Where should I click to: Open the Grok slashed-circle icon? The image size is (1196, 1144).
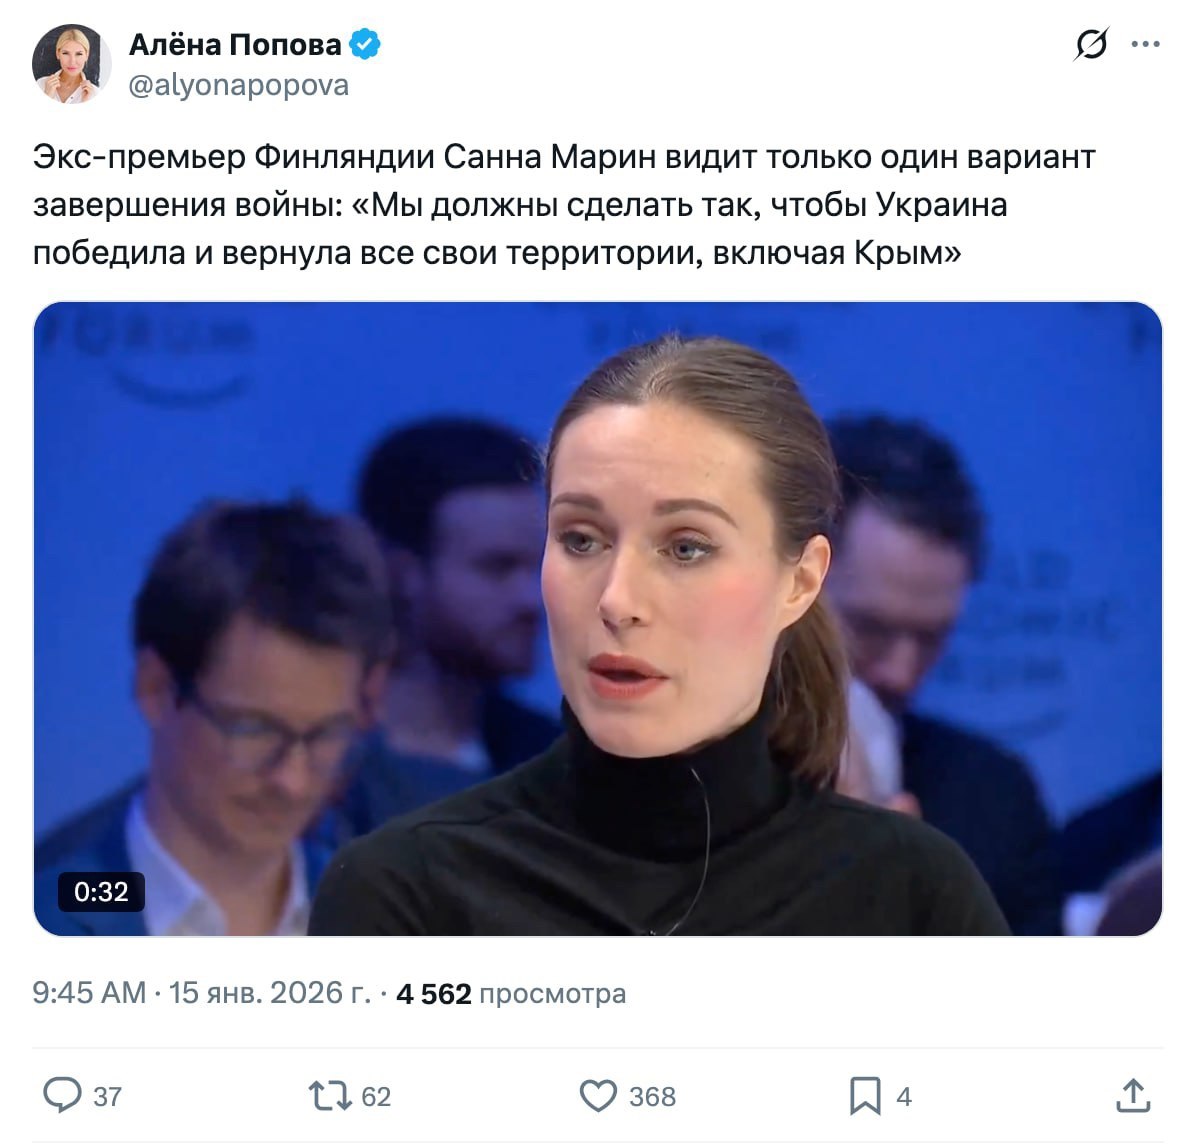click(1091, 44)
